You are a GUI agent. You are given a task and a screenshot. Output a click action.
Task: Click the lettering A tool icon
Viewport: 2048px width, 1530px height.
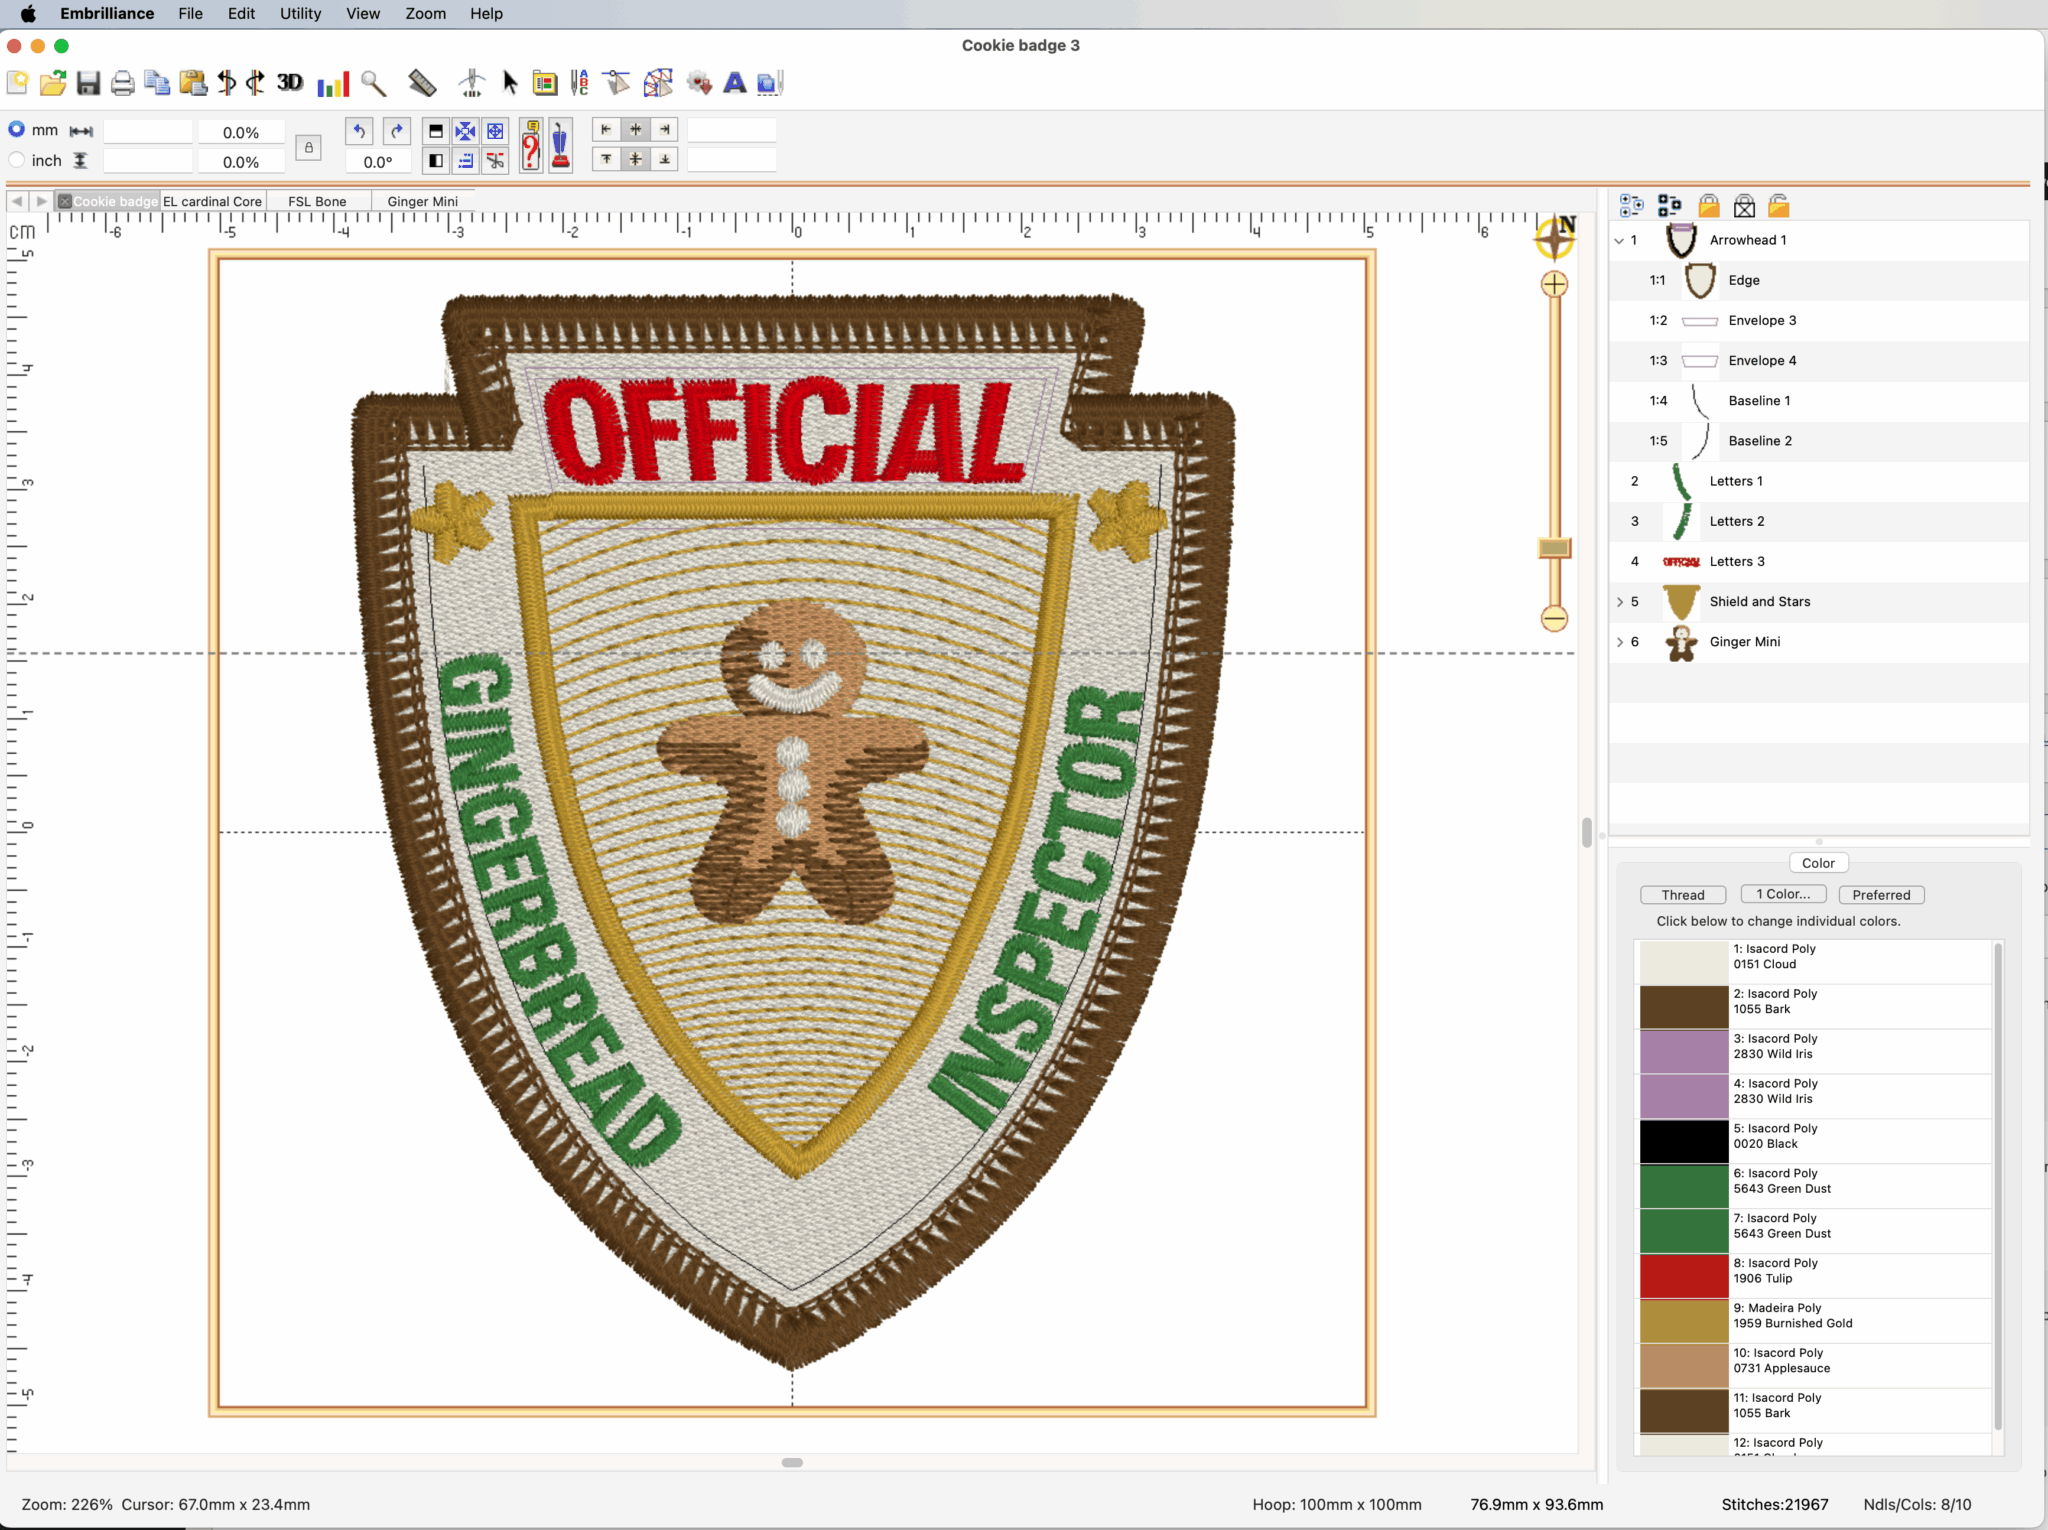pyautogui.click(x=735, y=84)
